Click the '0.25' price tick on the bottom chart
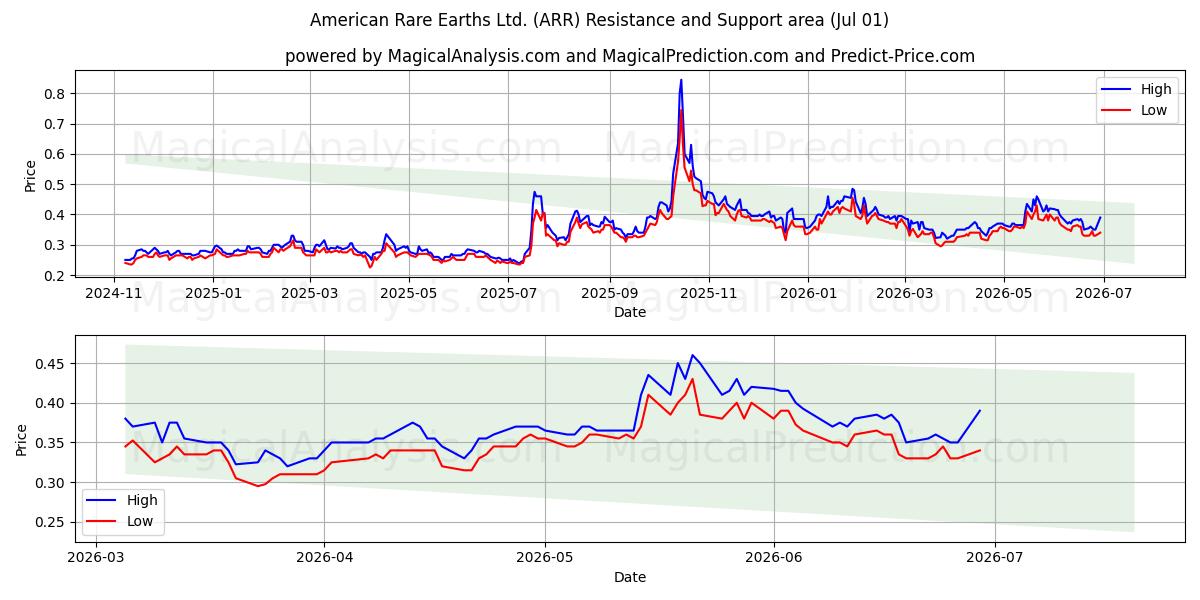Image resolution: width=1200 pixels, height=600 pixels. (52, 522)
